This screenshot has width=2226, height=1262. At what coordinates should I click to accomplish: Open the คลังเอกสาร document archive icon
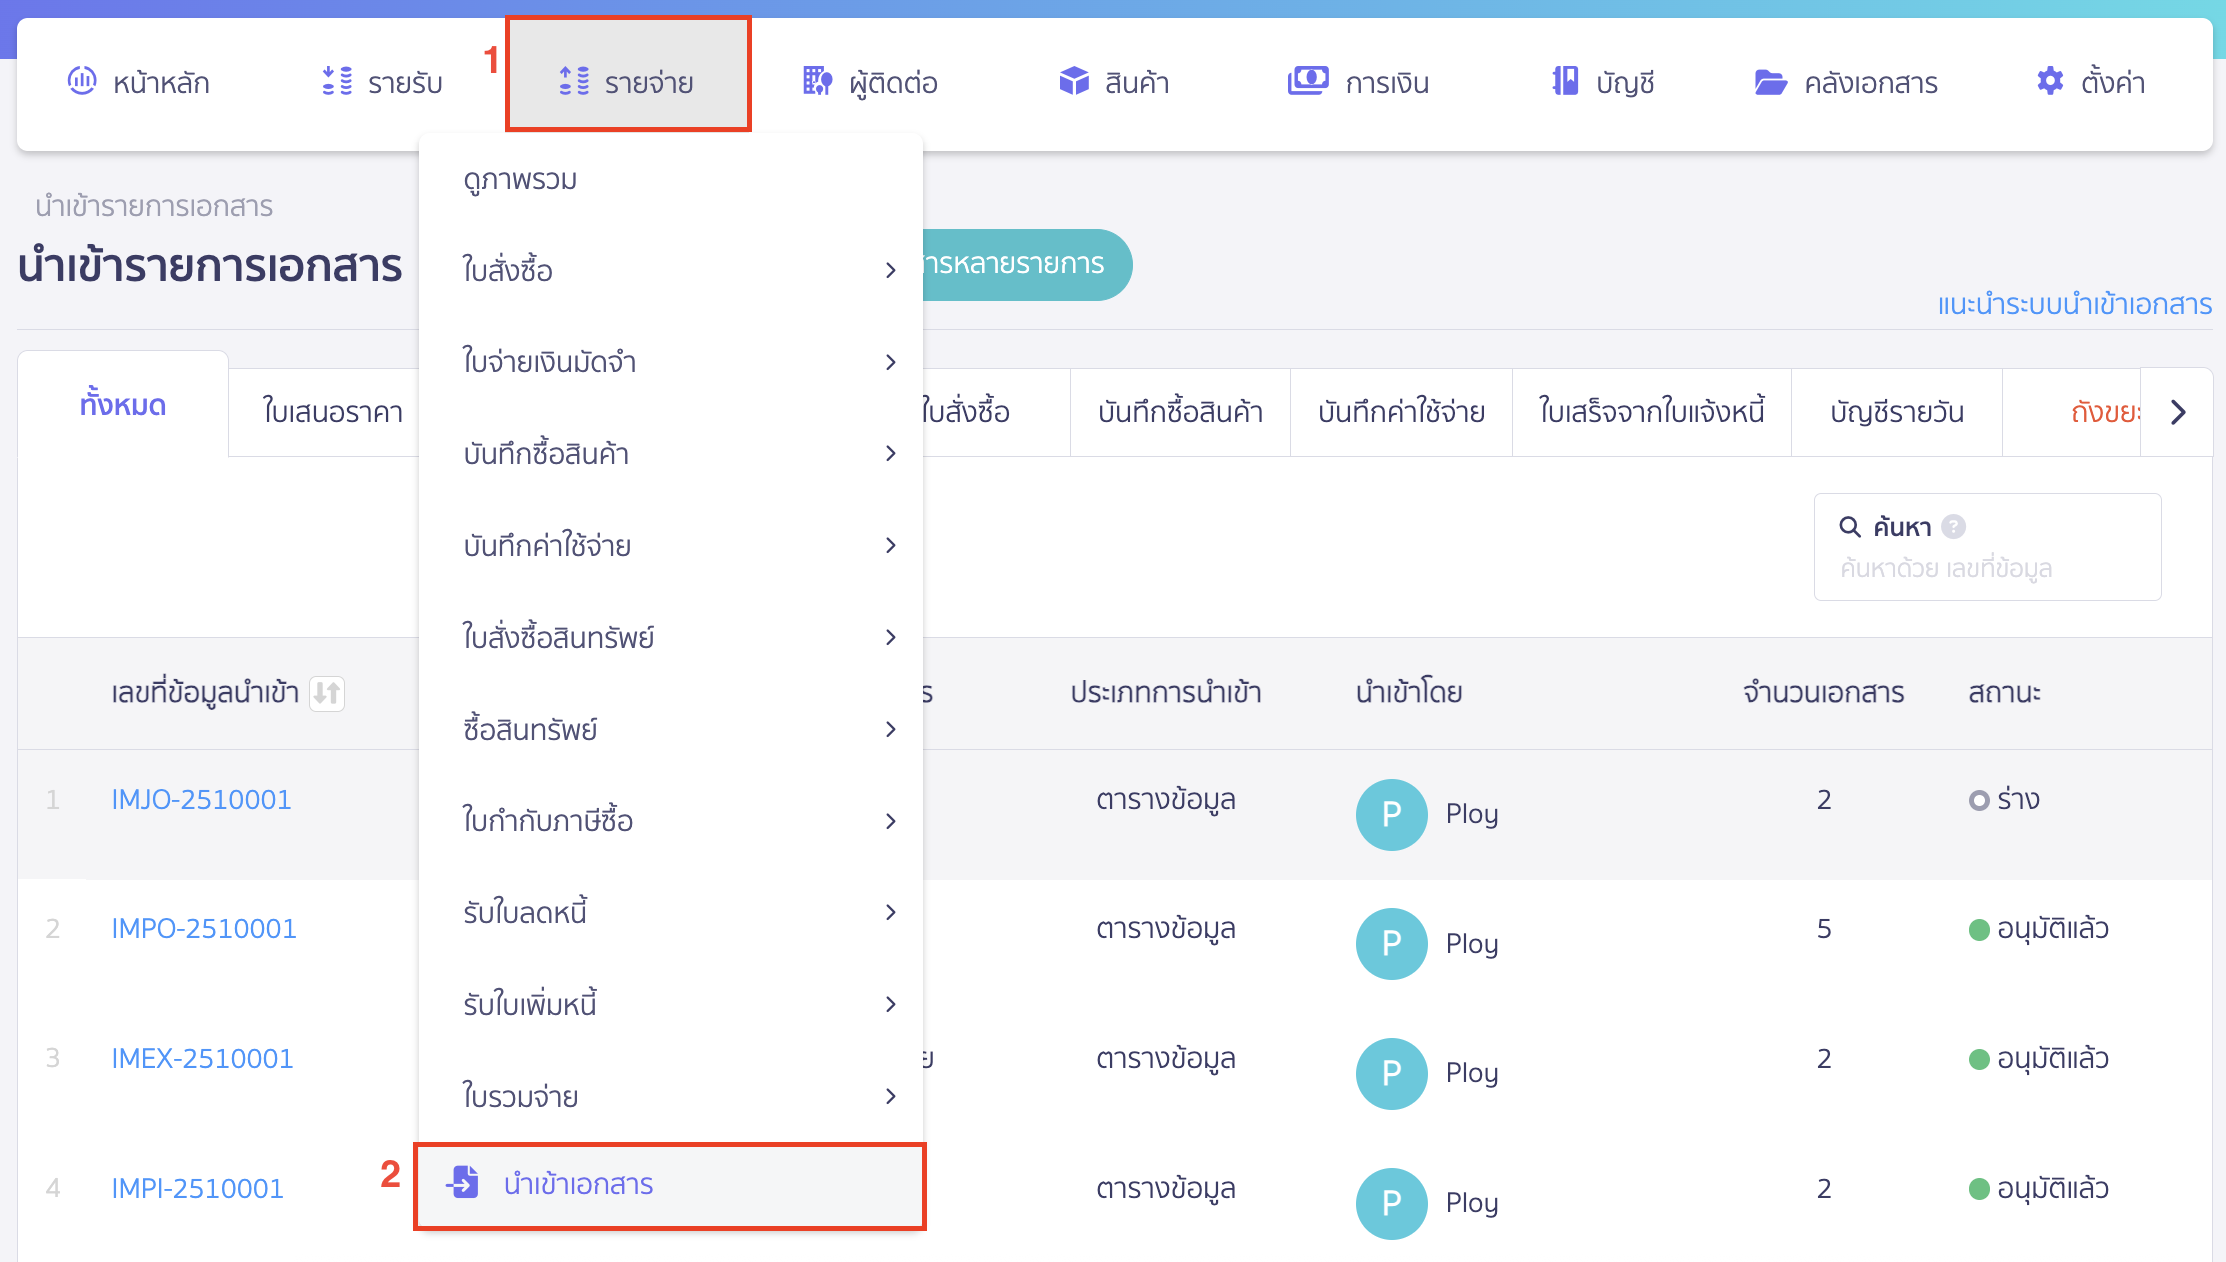tap(1770, 82)
